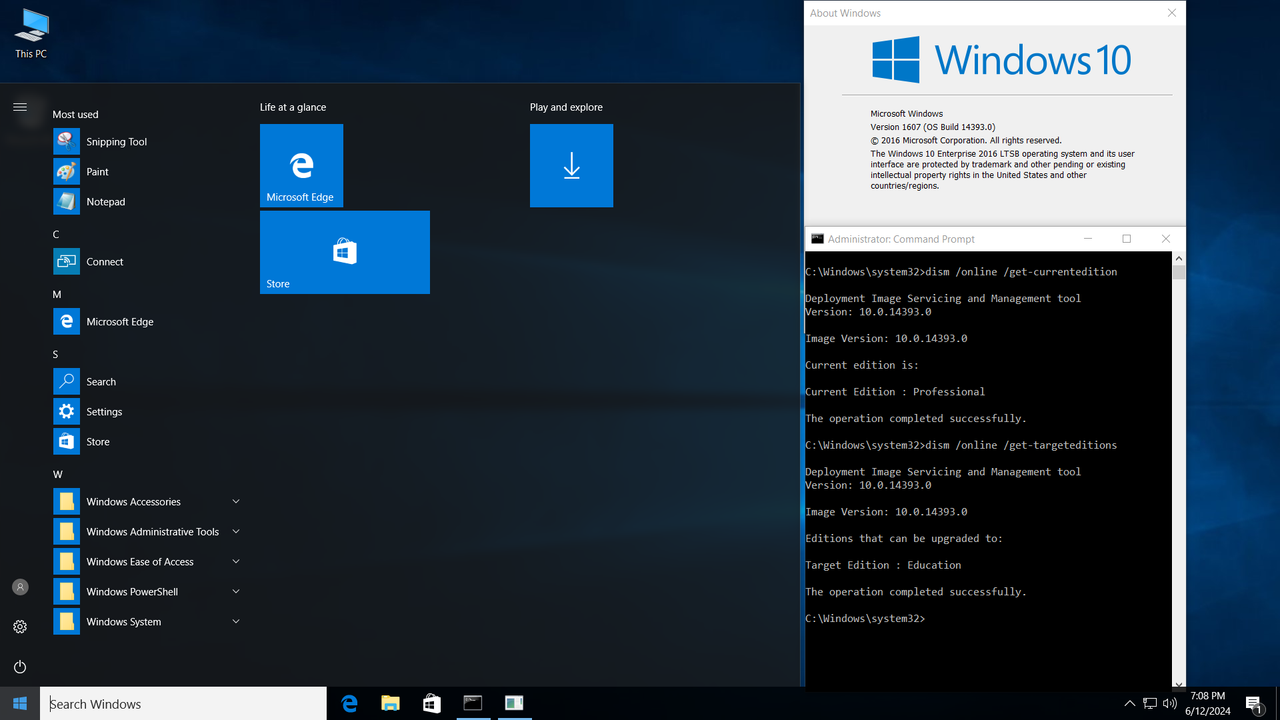
Task: Open Notepad from Most used list
Action: click(146, 202)
